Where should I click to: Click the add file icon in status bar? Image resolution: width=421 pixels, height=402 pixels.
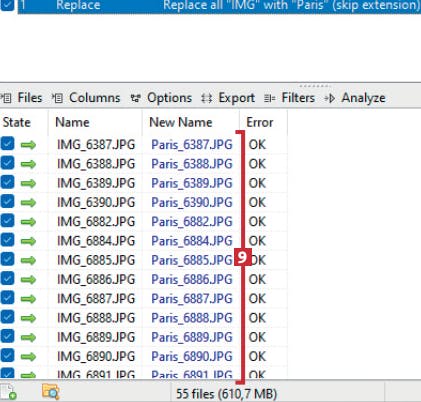point(8,392)
